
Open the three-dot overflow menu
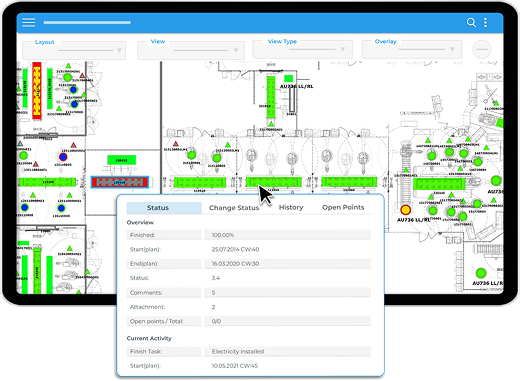click(485, 22)
